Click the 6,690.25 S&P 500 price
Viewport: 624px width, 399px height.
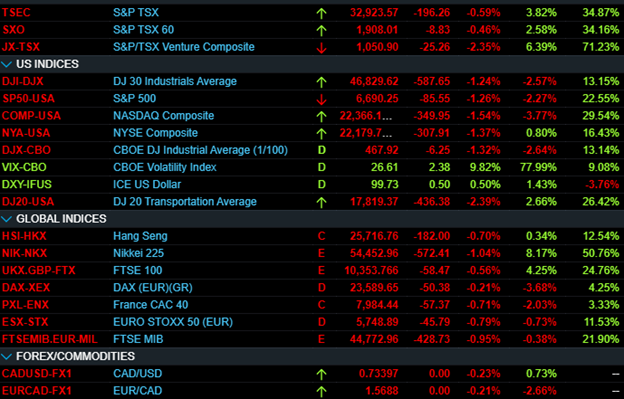[x=377, y=99]
